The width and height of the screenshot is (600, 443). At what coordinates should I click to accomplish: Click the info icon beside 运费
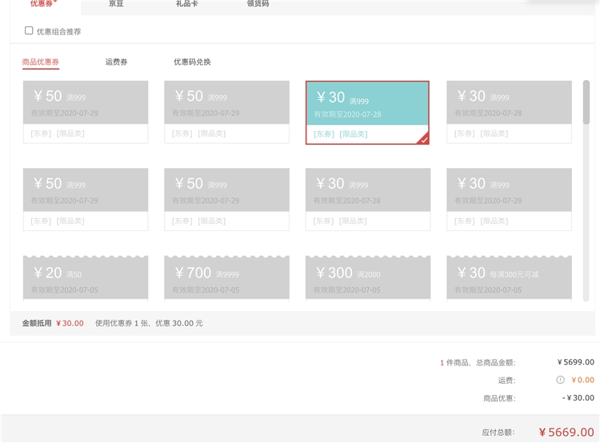pos(560,380)
